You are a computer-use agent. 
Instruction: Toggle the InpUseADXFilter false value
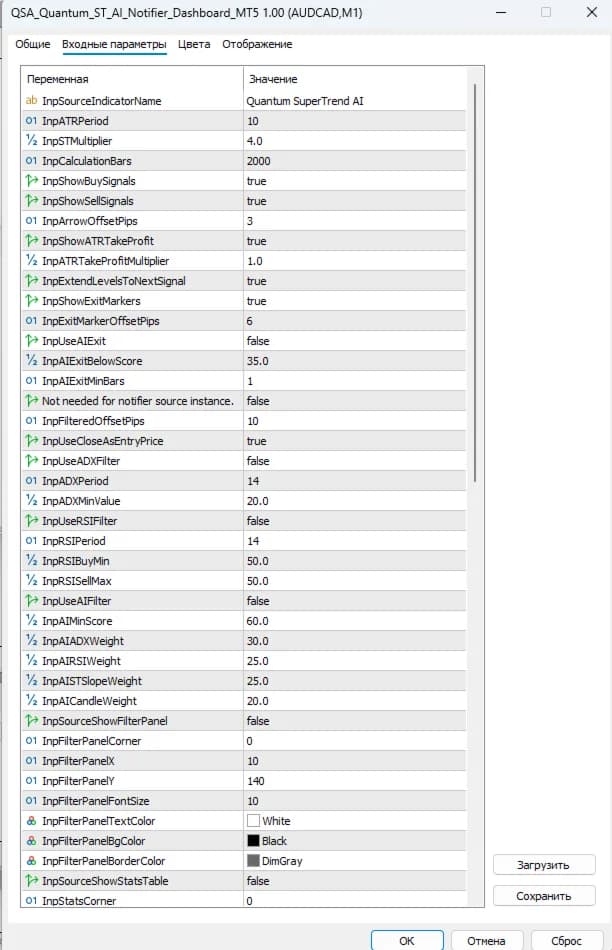[x=354, y=460]
